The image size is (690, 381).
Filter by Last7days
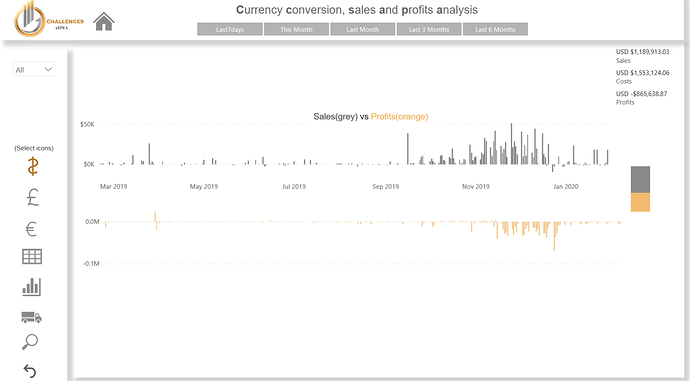[230, 29]
